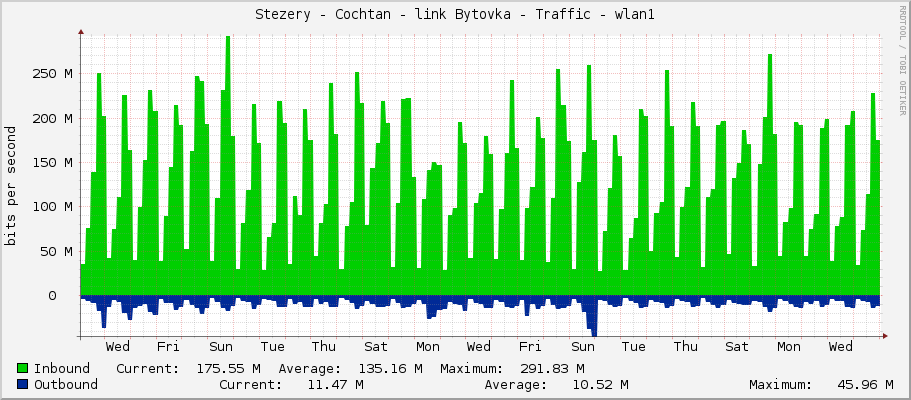
Task: Click the 'bits per second' axis title
Action: click(x=10, y=186)
